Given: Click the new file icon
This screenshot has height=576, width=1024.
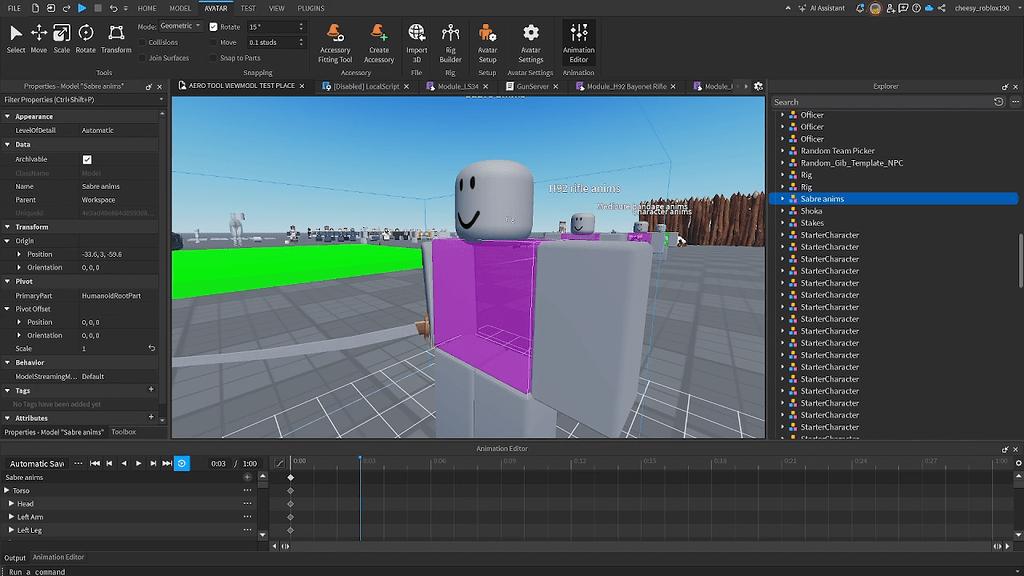Looking at the screenshot, I should pyautogui.click(x=35, y=8).
